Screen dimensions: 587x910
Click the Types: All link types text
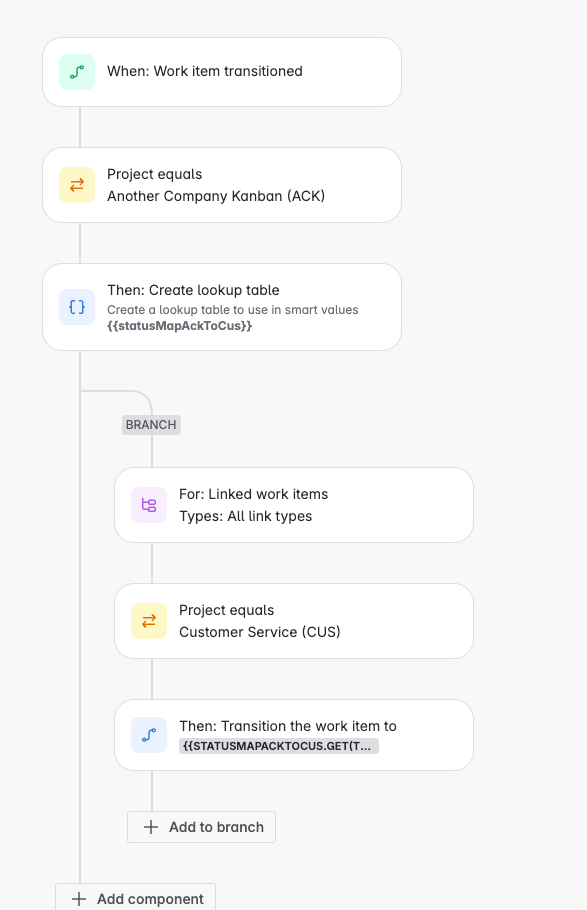(x=246, y=516)
